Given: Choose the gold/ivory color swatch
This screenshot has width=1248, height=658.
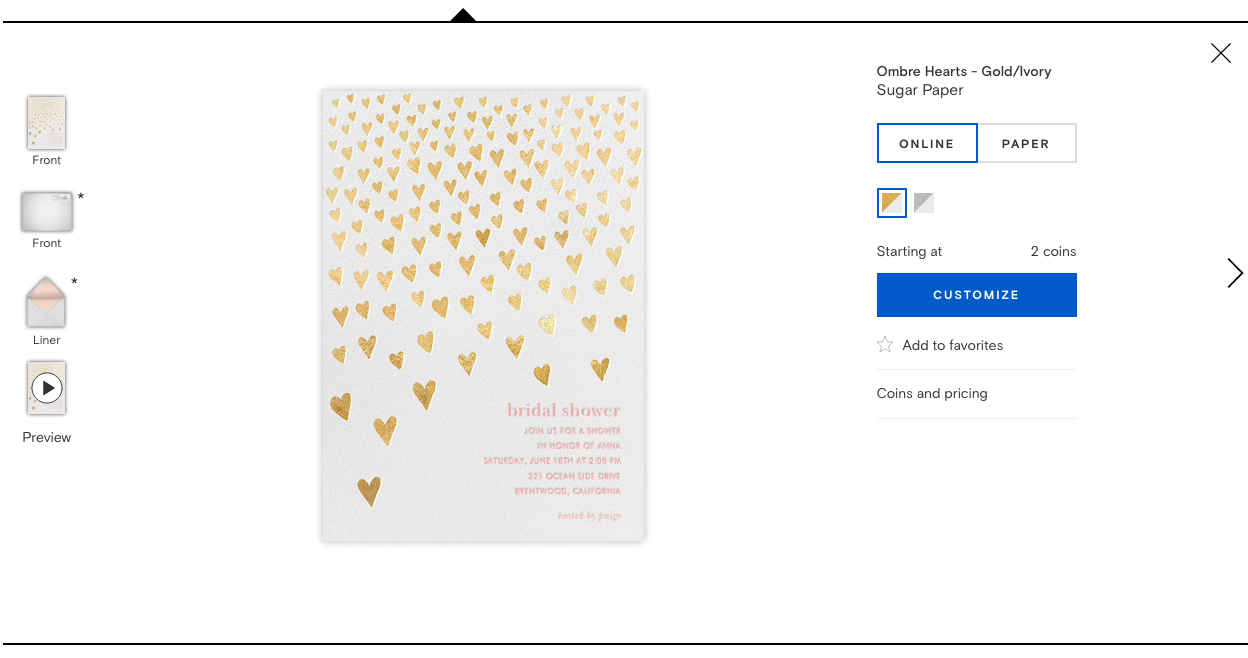Looking at the screenshot, I should [892, 203].
